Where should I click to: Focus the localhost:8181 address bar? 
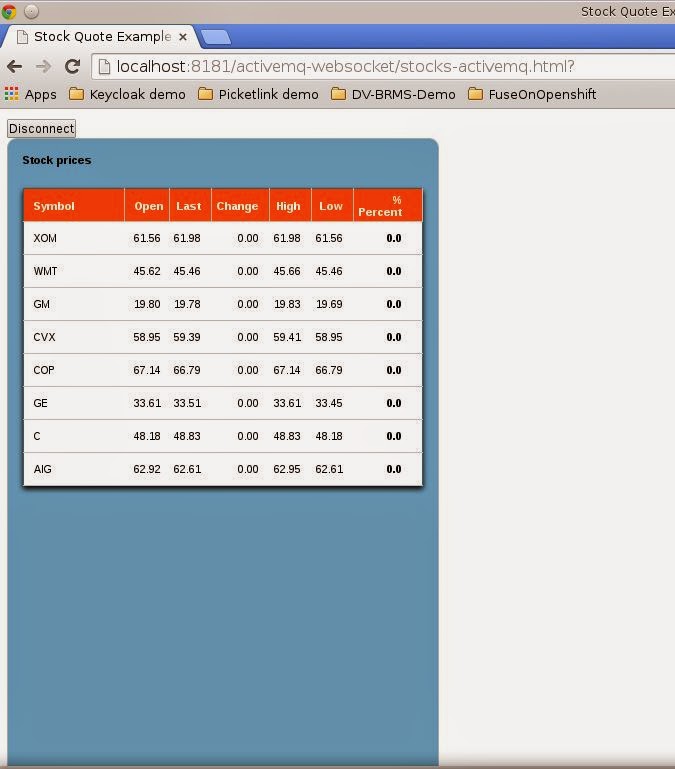(x=383, y=66)
